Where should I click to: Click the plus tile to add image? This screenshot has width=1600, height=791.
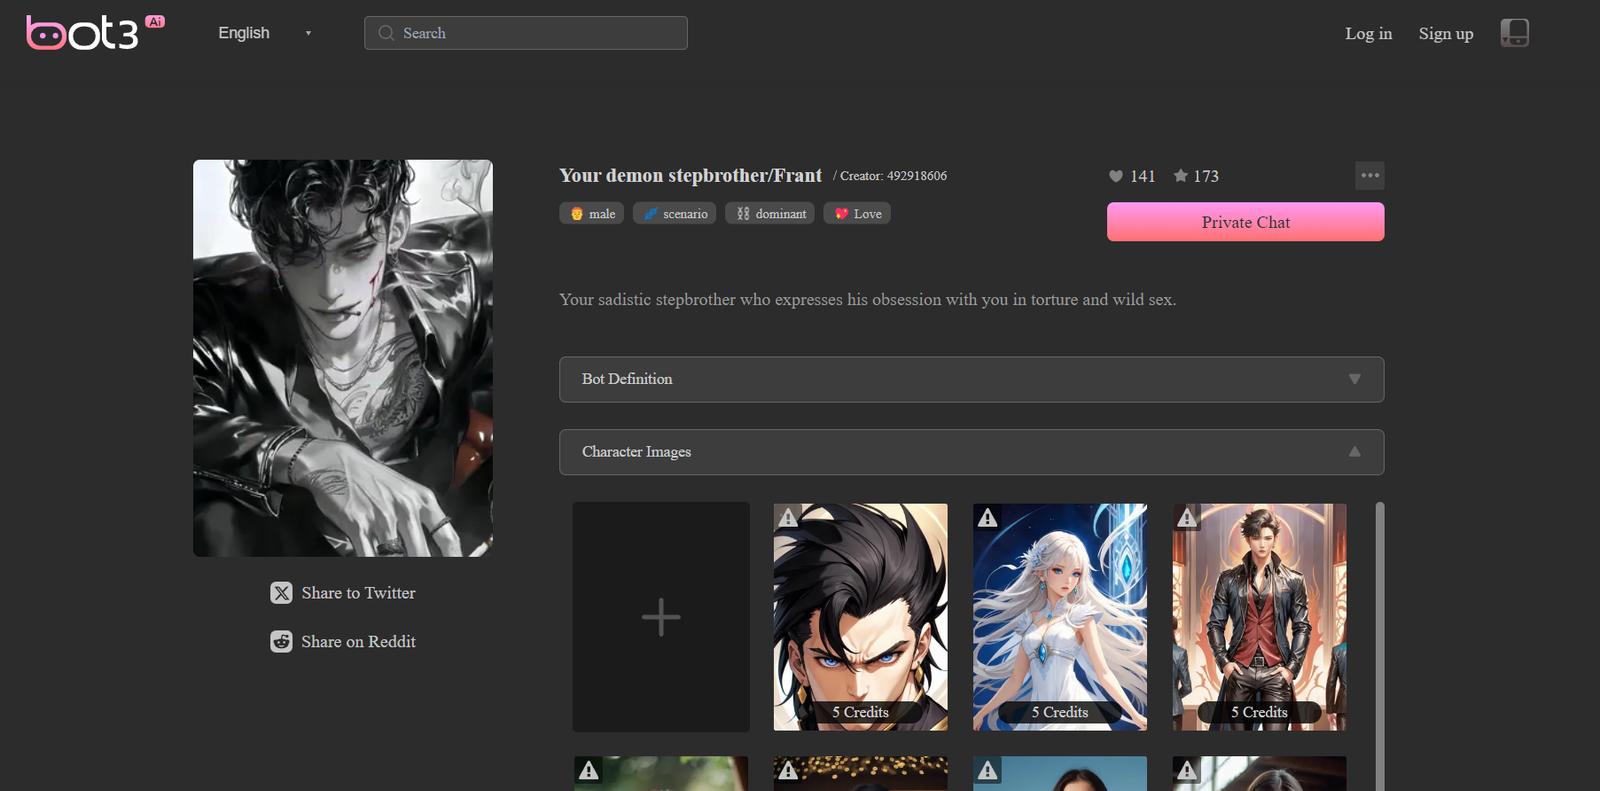[x=661, y=617]
